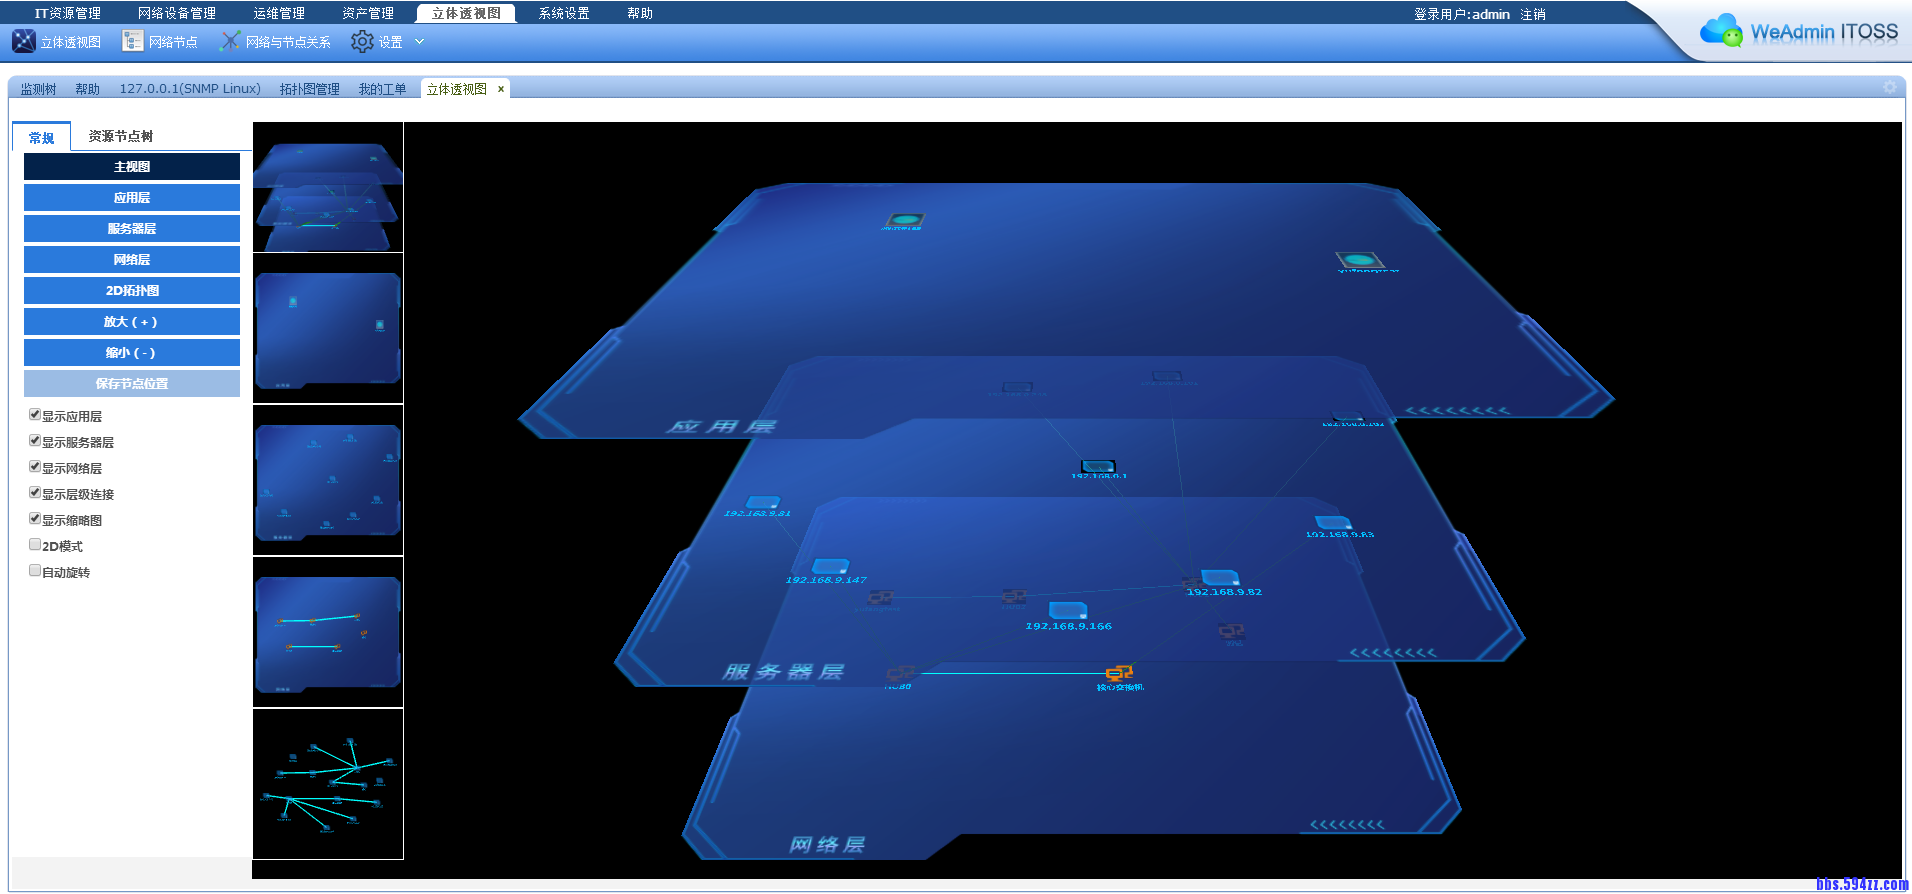Click the 立体透视图 toolbar icon

coord(24,41)
